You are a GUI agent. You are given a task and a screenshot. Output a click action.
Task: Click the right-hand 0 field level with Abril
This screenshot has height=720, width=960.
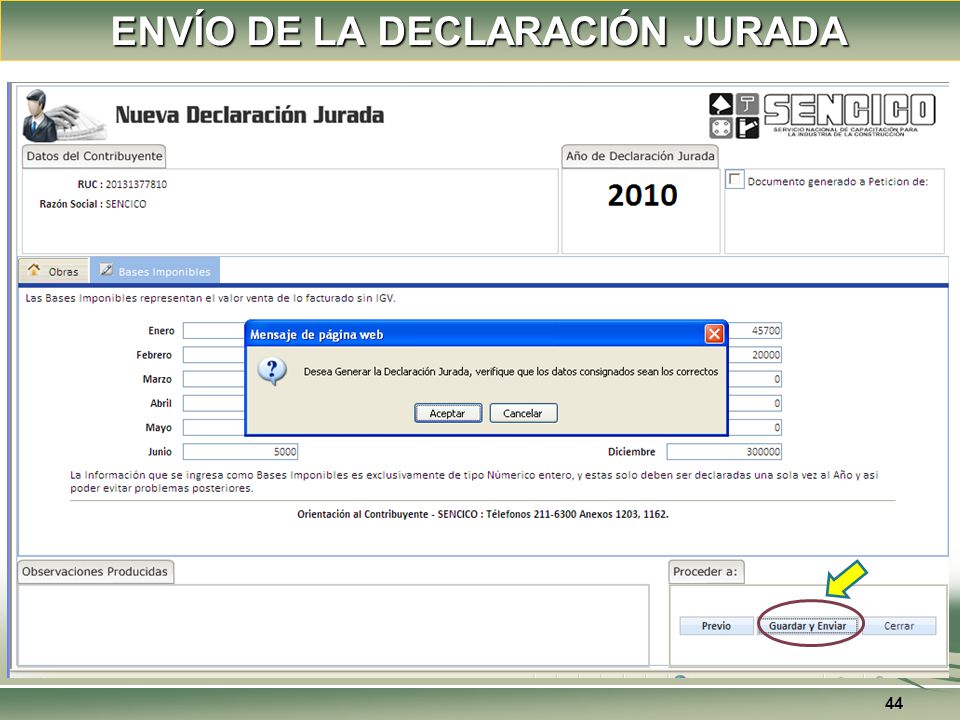point(755,403)
